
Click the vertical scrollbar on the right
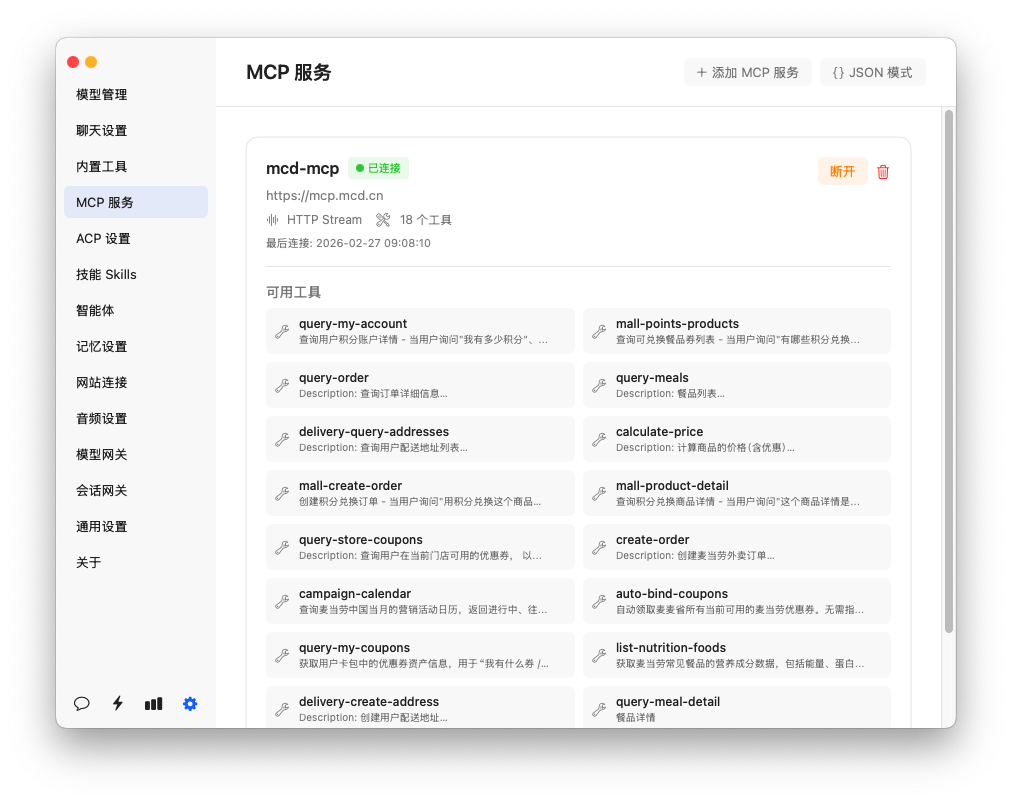948,370
